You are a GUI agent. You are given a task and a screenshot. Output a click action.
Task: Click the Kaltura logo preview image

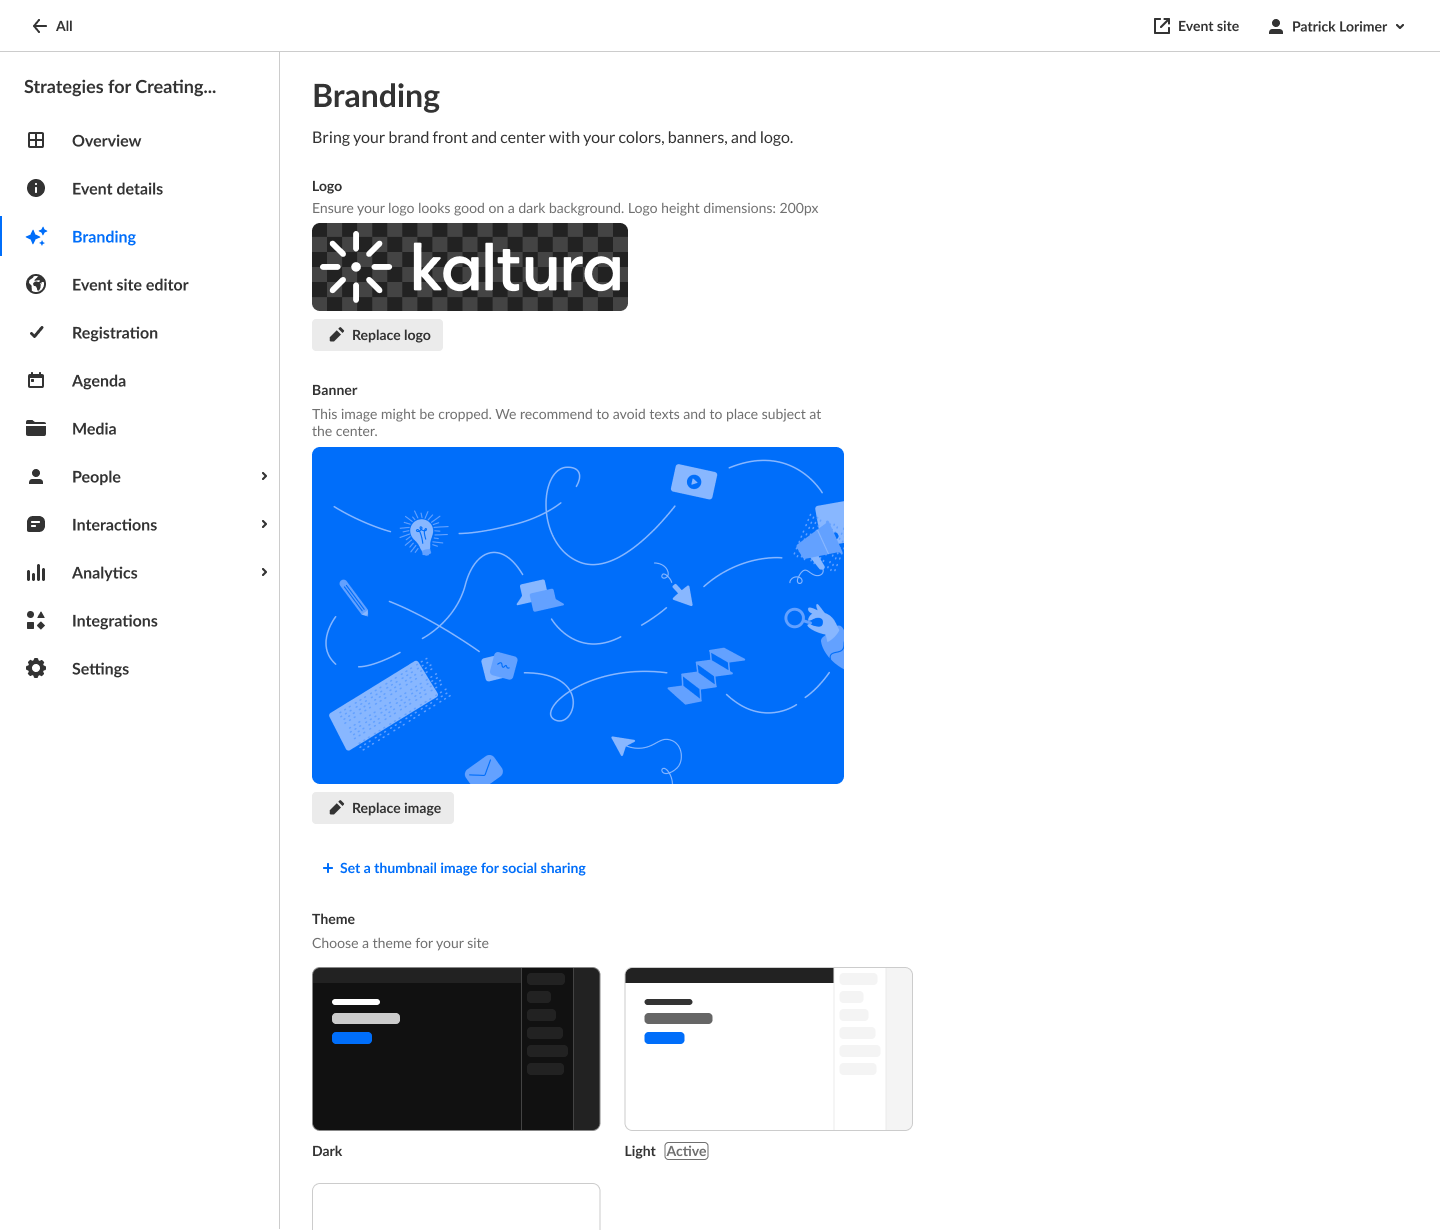tap(470, 267)
